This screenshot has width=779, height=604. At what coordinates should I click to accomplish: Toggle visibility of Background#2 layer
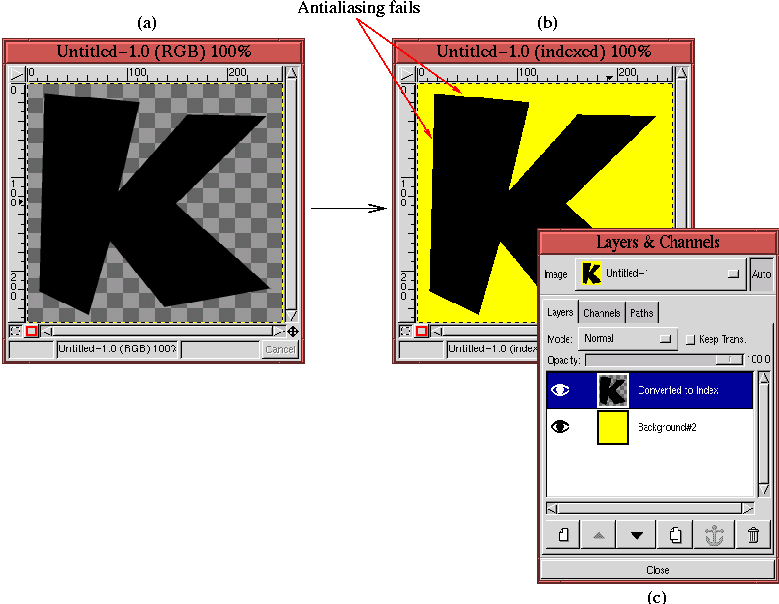pyautogui.click(x=561, y=427)
